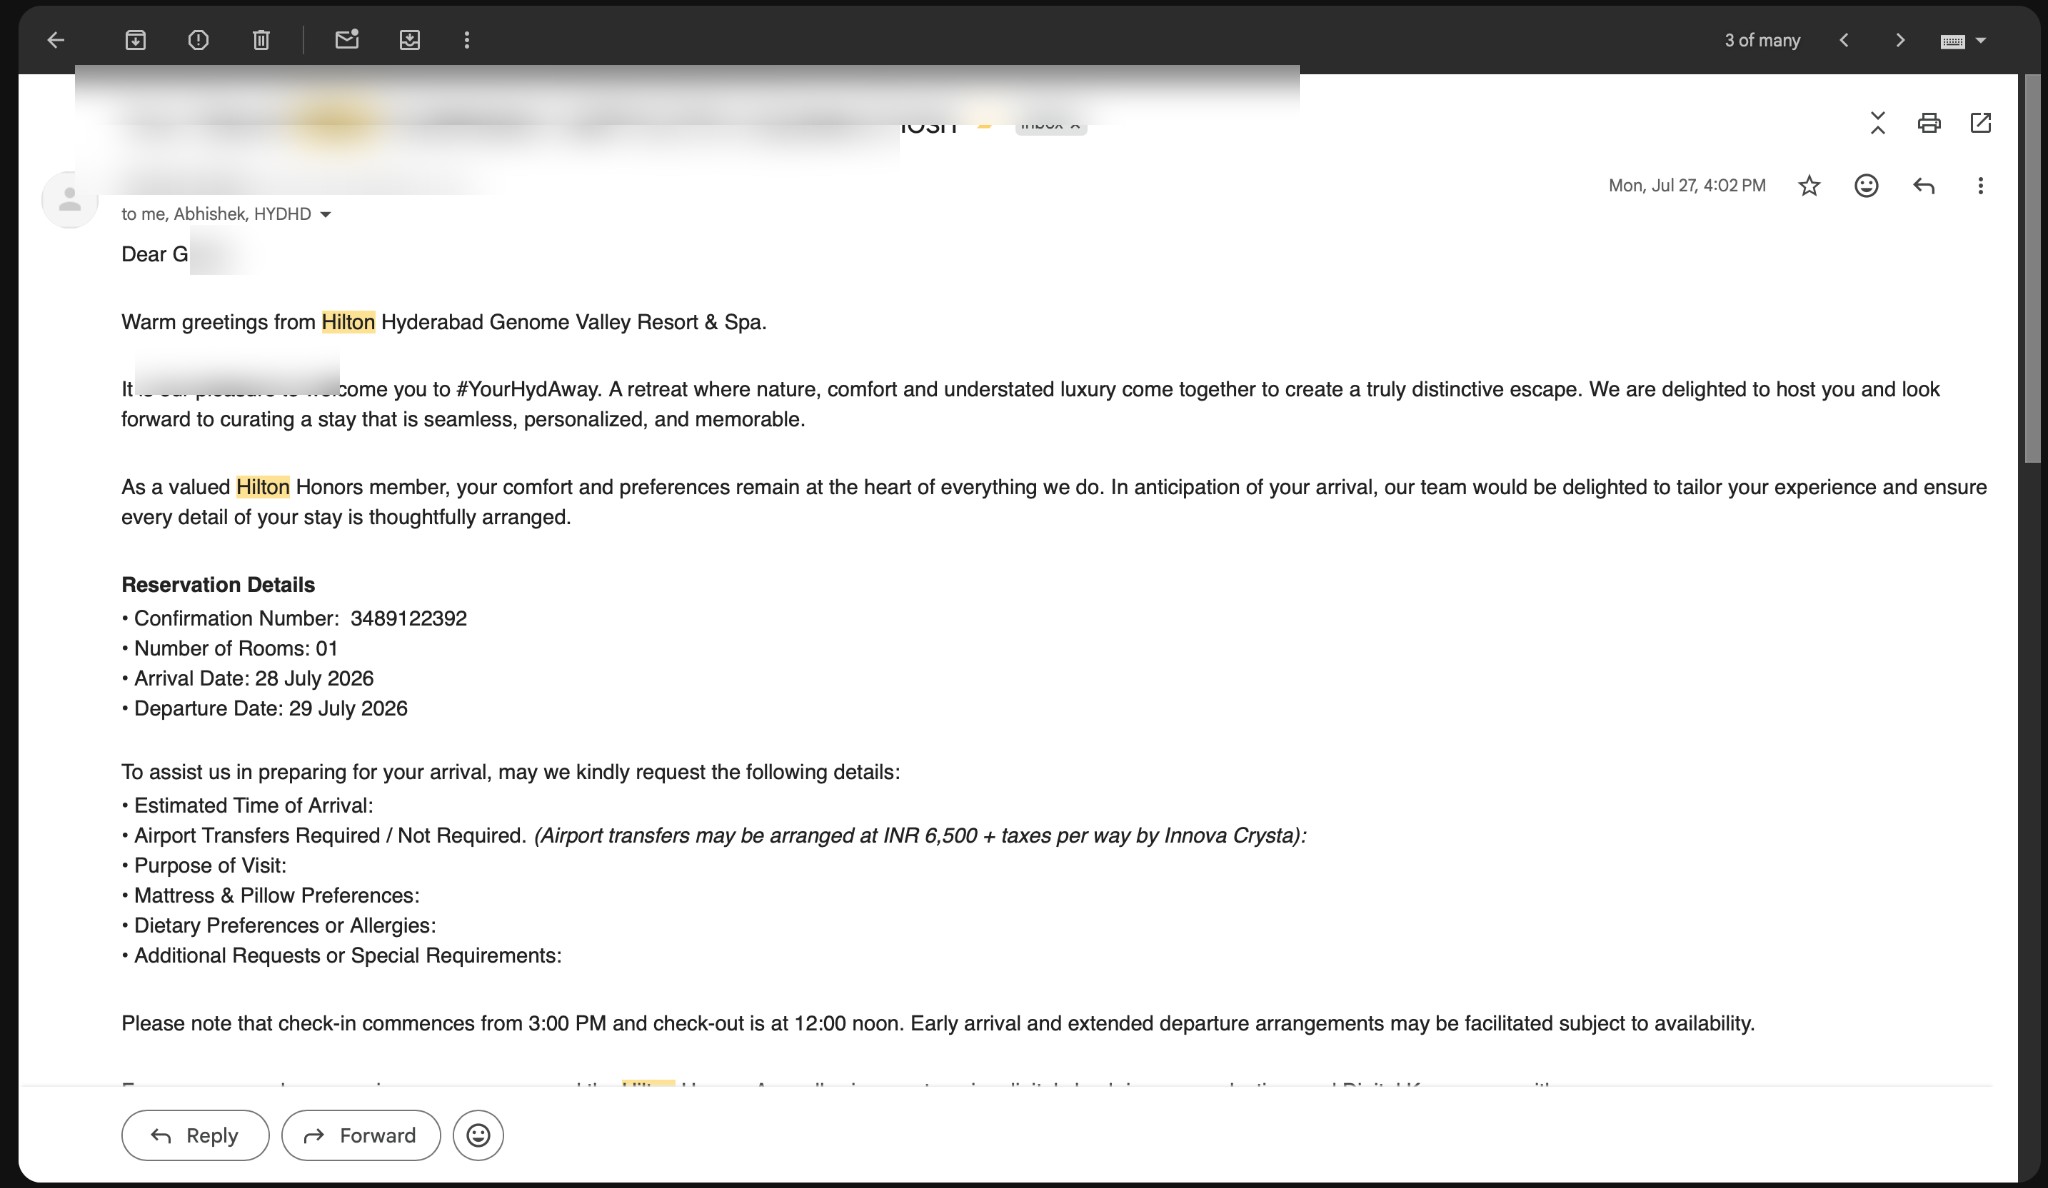Image resolution: width=2048 pixels, height=1188 pixels.
Task: Open the input tools keyboard dropdown
Action: [1963, 41]
